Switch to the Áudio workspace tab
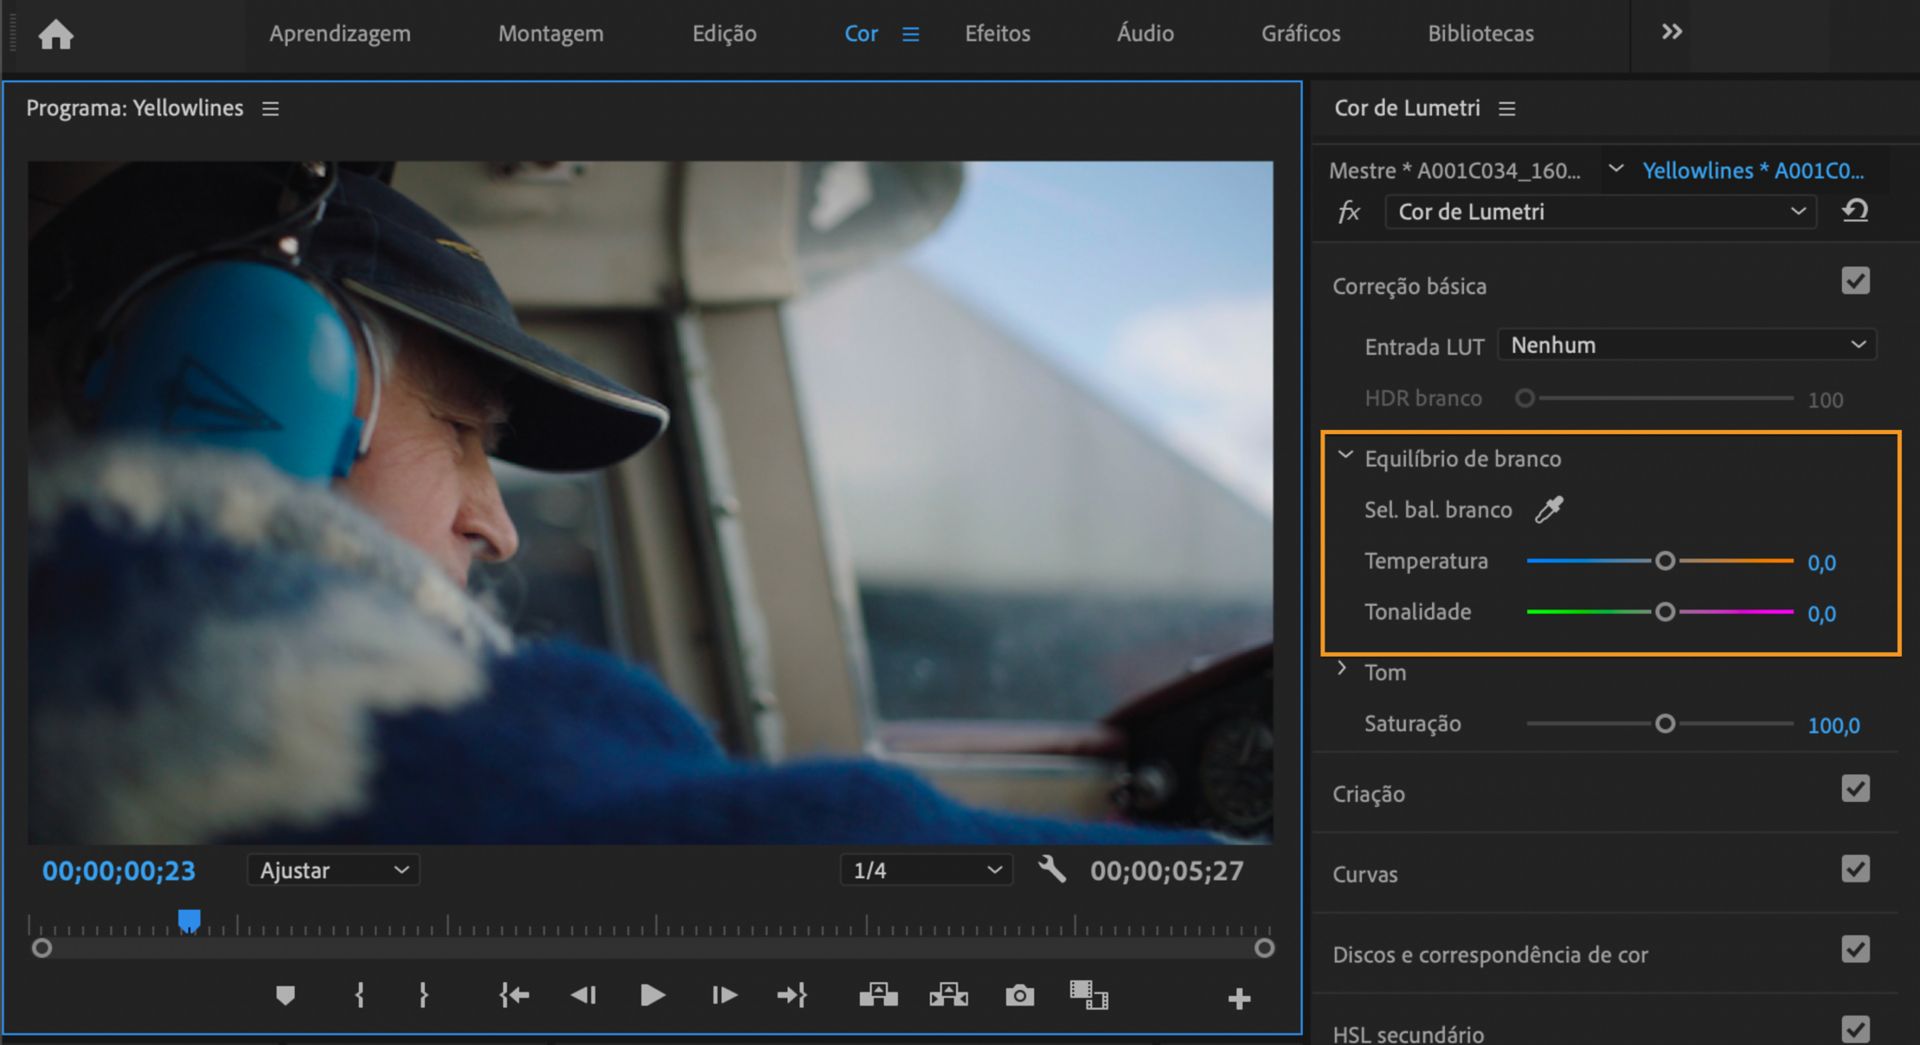 pos(1145,33)
